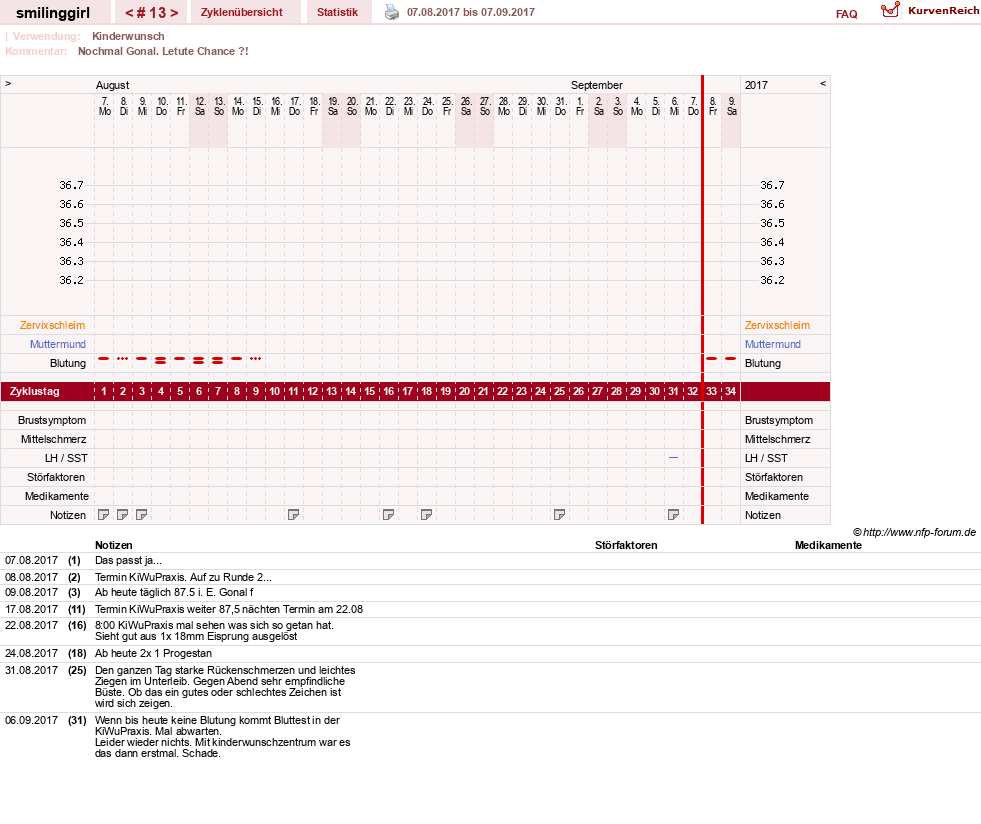Image resolution: width=981 pixels, height=824 pixels.
Task: Click the comment 'Nochmal Gonal. Letute Chance ?!'
Action: point(163,51)
